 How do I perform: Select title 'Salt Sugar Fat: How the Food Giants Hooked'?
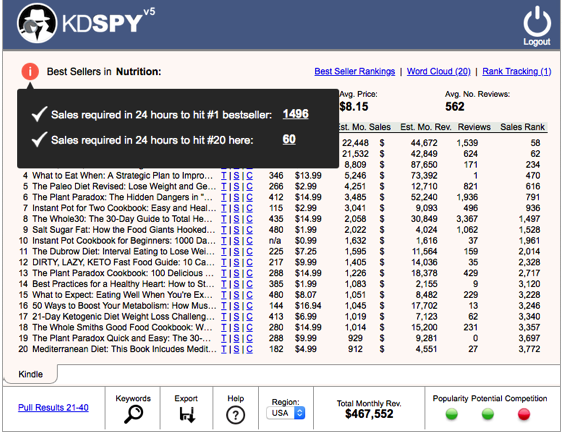pyautogui.click(x=124, y=230)
